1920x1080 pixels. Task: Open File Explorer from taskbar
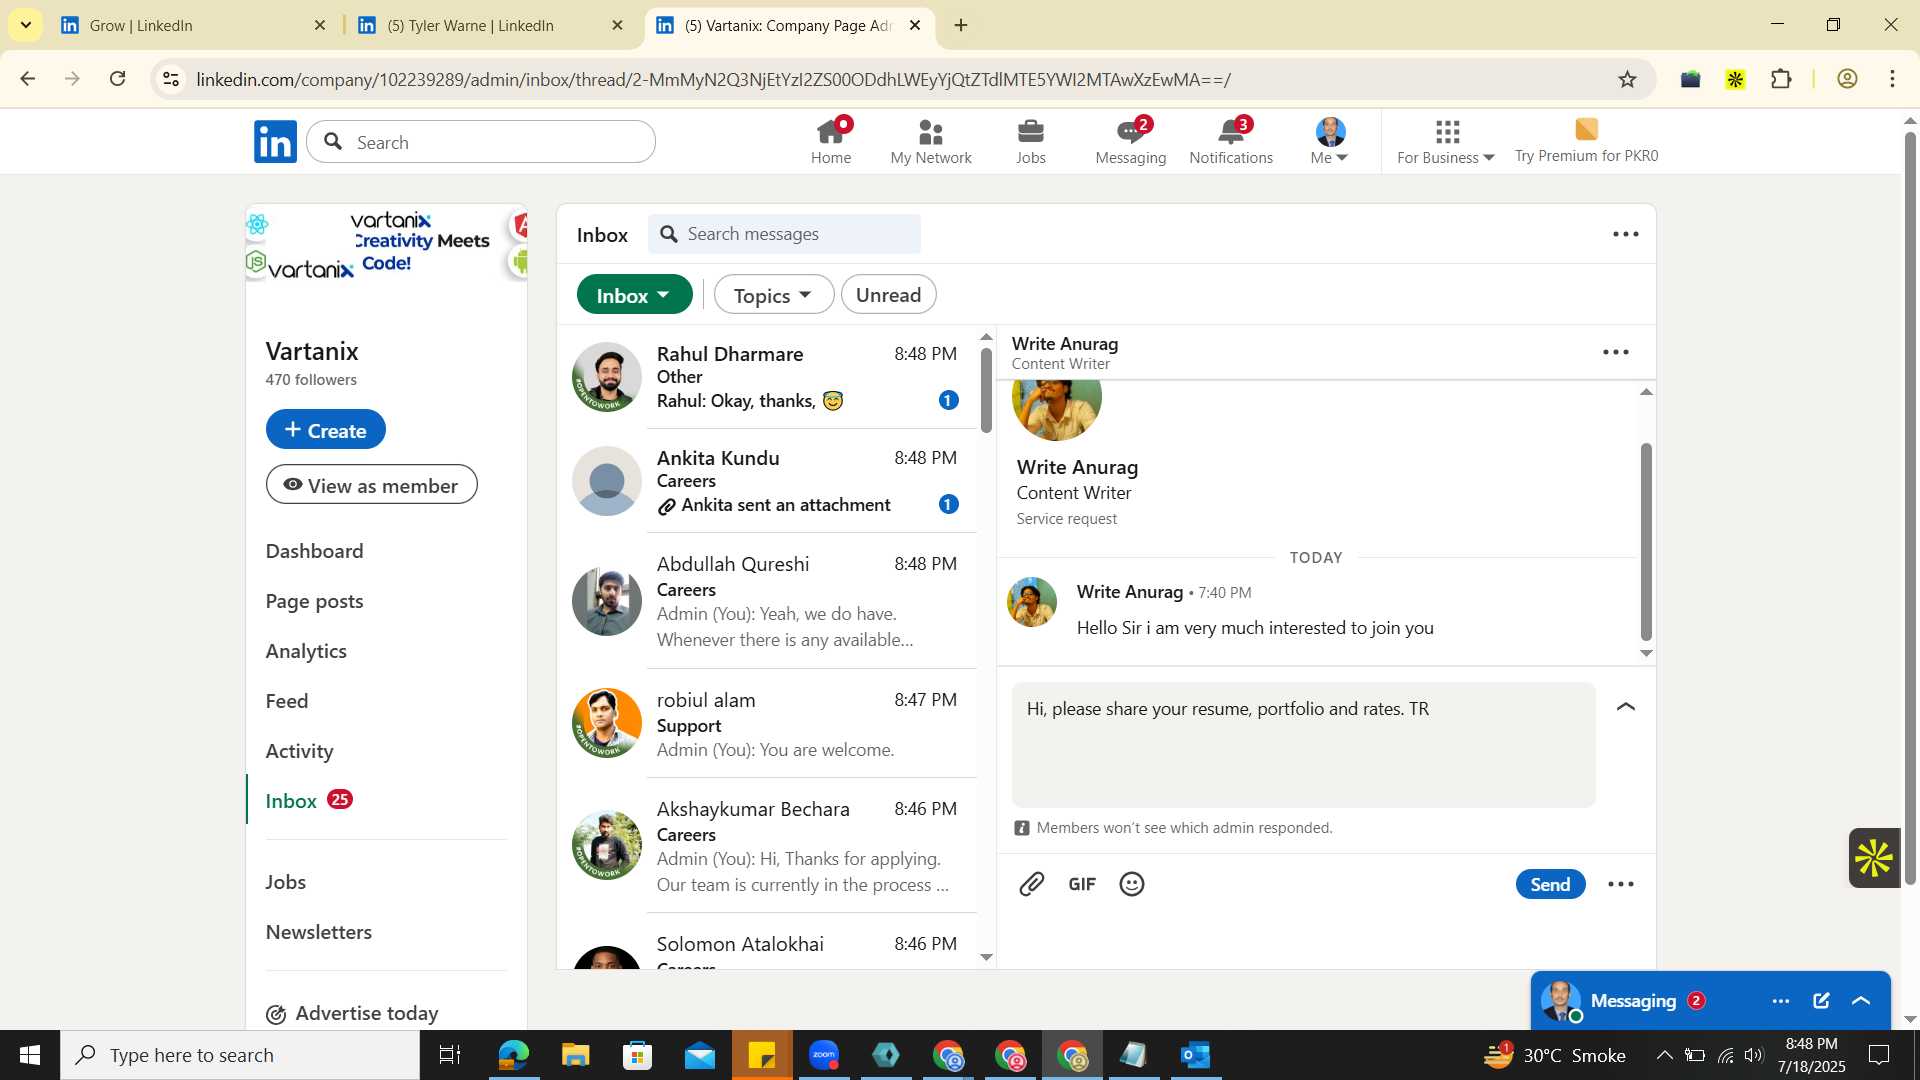point(575,1055)
